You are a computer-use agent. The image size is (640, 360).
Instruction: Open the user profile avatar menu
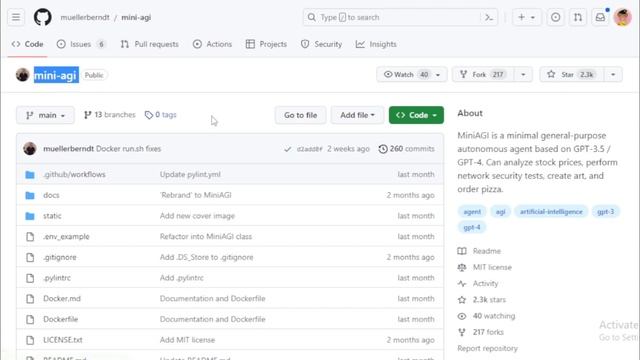622,17
